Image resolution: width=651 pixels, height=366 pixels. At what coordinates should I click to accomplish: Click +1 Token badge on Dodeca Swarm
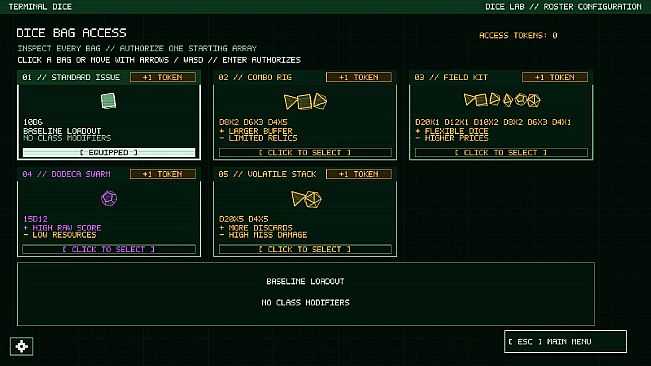click(x=163, y=174)
